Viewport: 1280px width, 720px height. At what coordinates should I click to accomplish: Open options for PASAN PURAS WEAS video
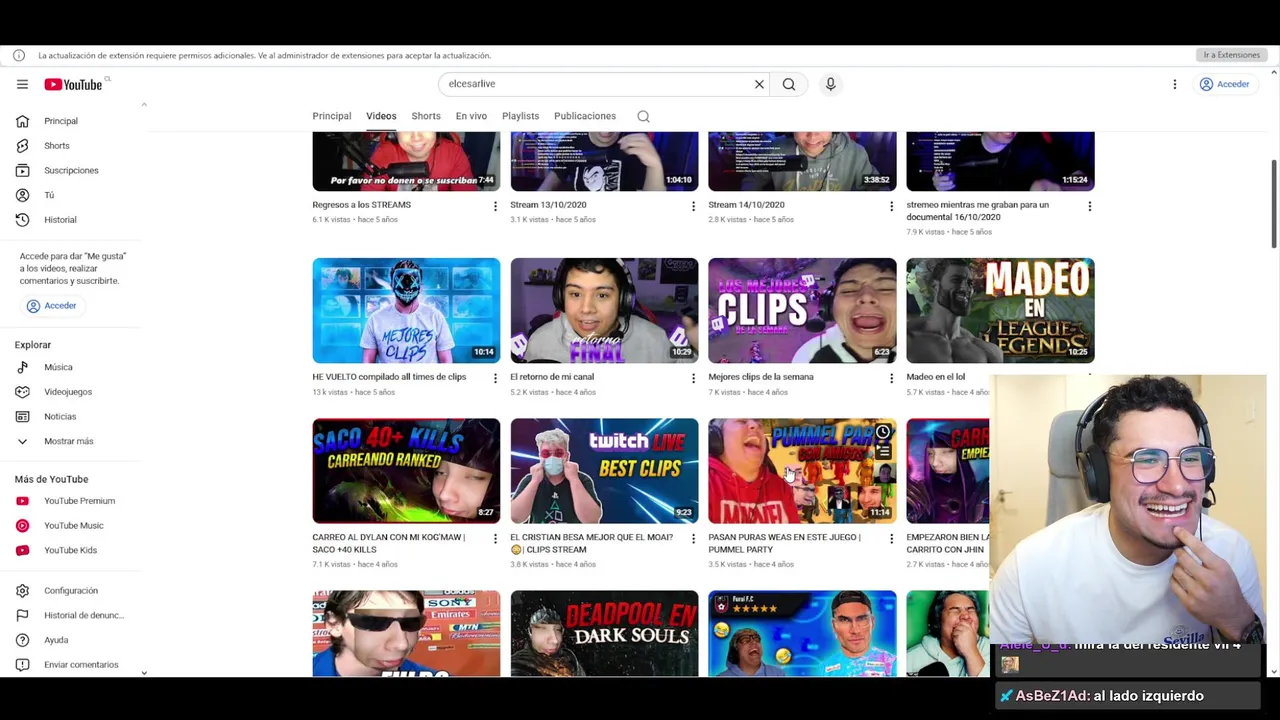point(891,539)
